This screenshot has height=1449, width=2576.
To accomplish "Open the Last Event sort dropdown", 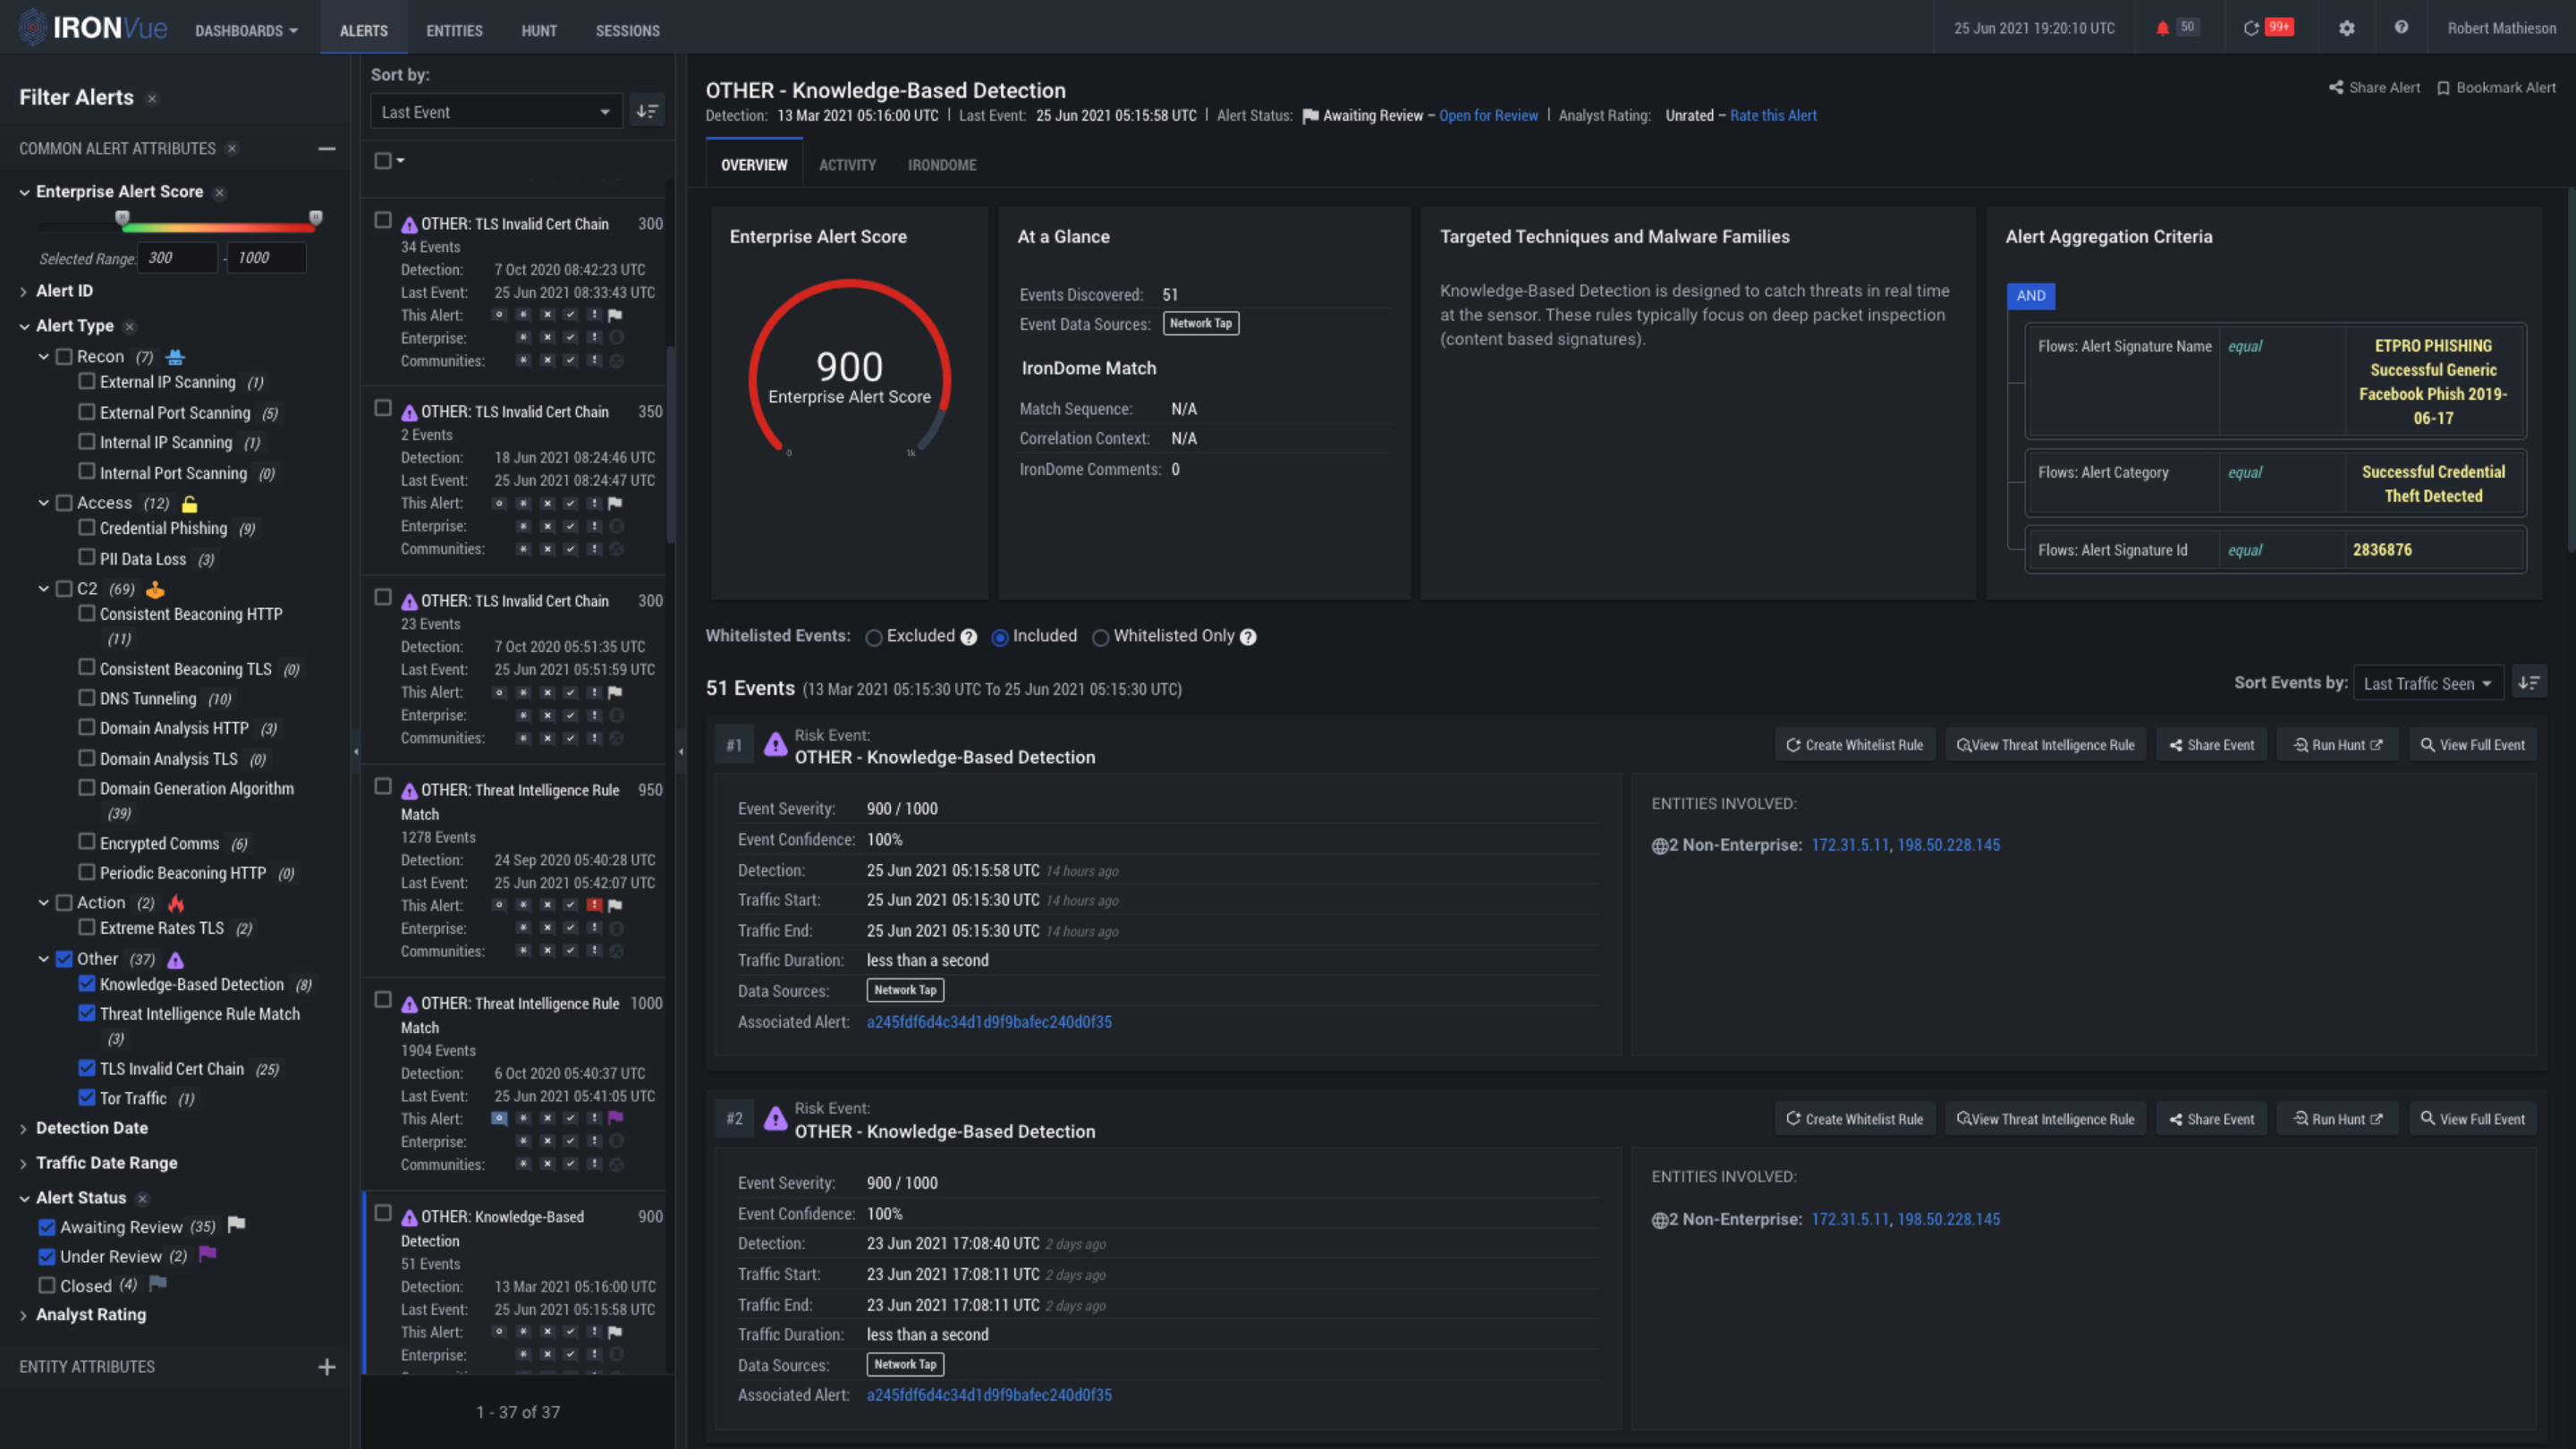I will pyautogui.click(x=495, y=112).
